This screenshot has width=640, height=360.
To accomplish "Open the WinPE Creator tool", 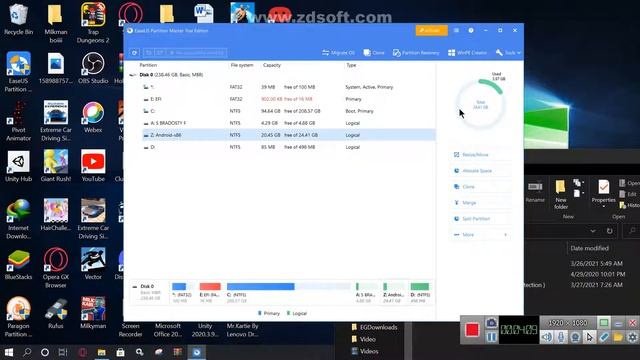I will [467, 53].
